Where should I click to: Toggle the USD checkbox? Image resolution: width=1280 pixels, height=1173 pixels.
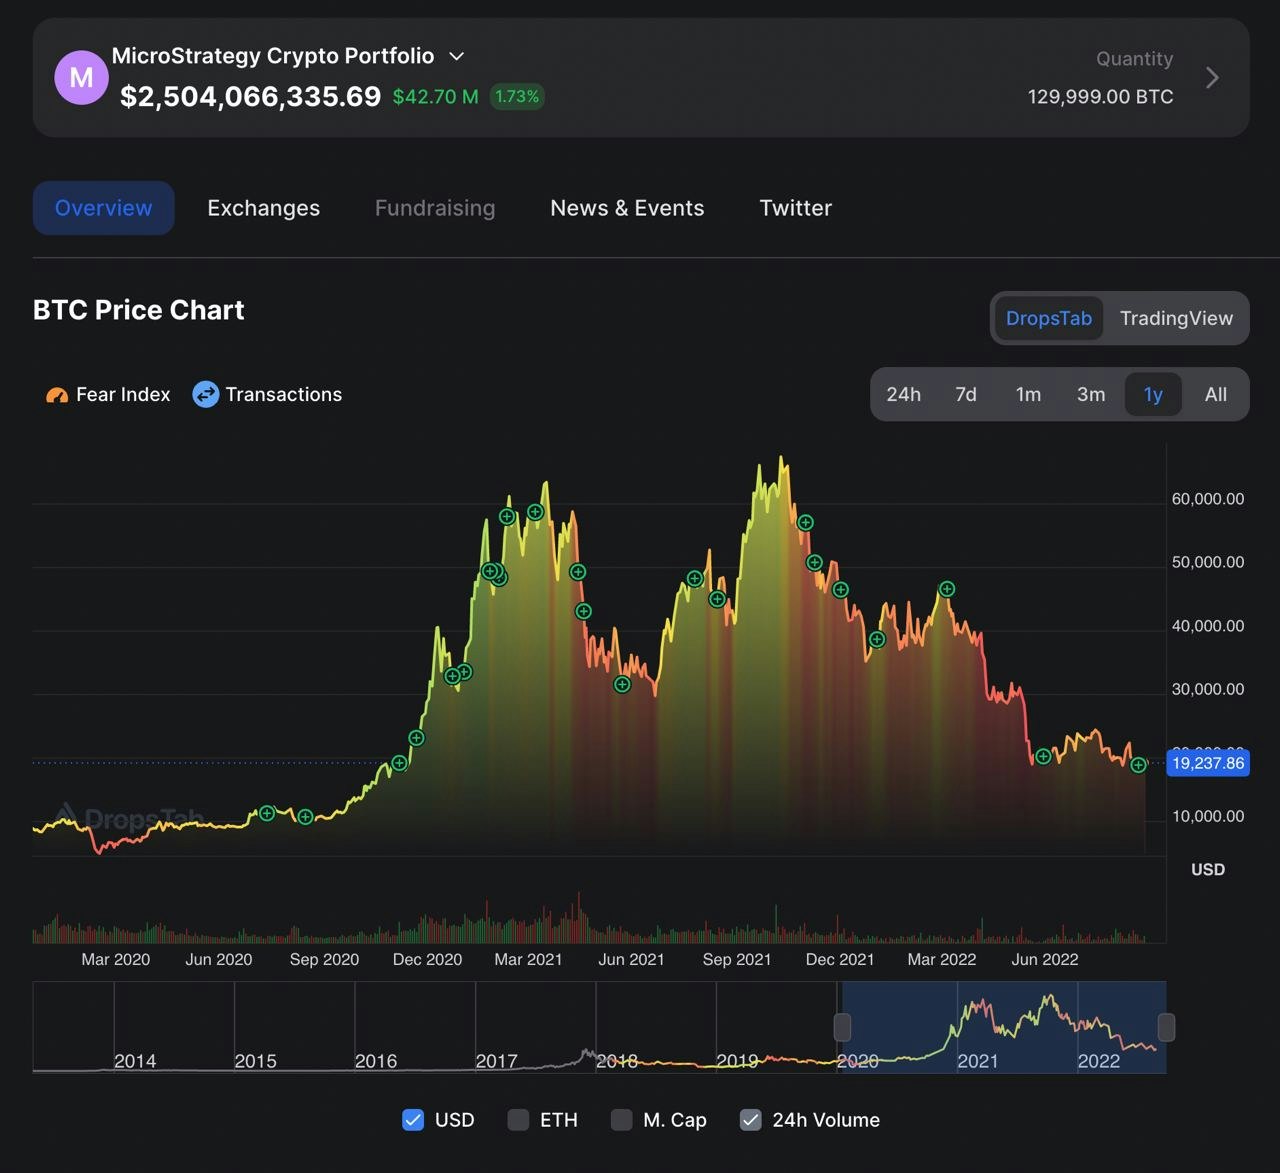413,1120
